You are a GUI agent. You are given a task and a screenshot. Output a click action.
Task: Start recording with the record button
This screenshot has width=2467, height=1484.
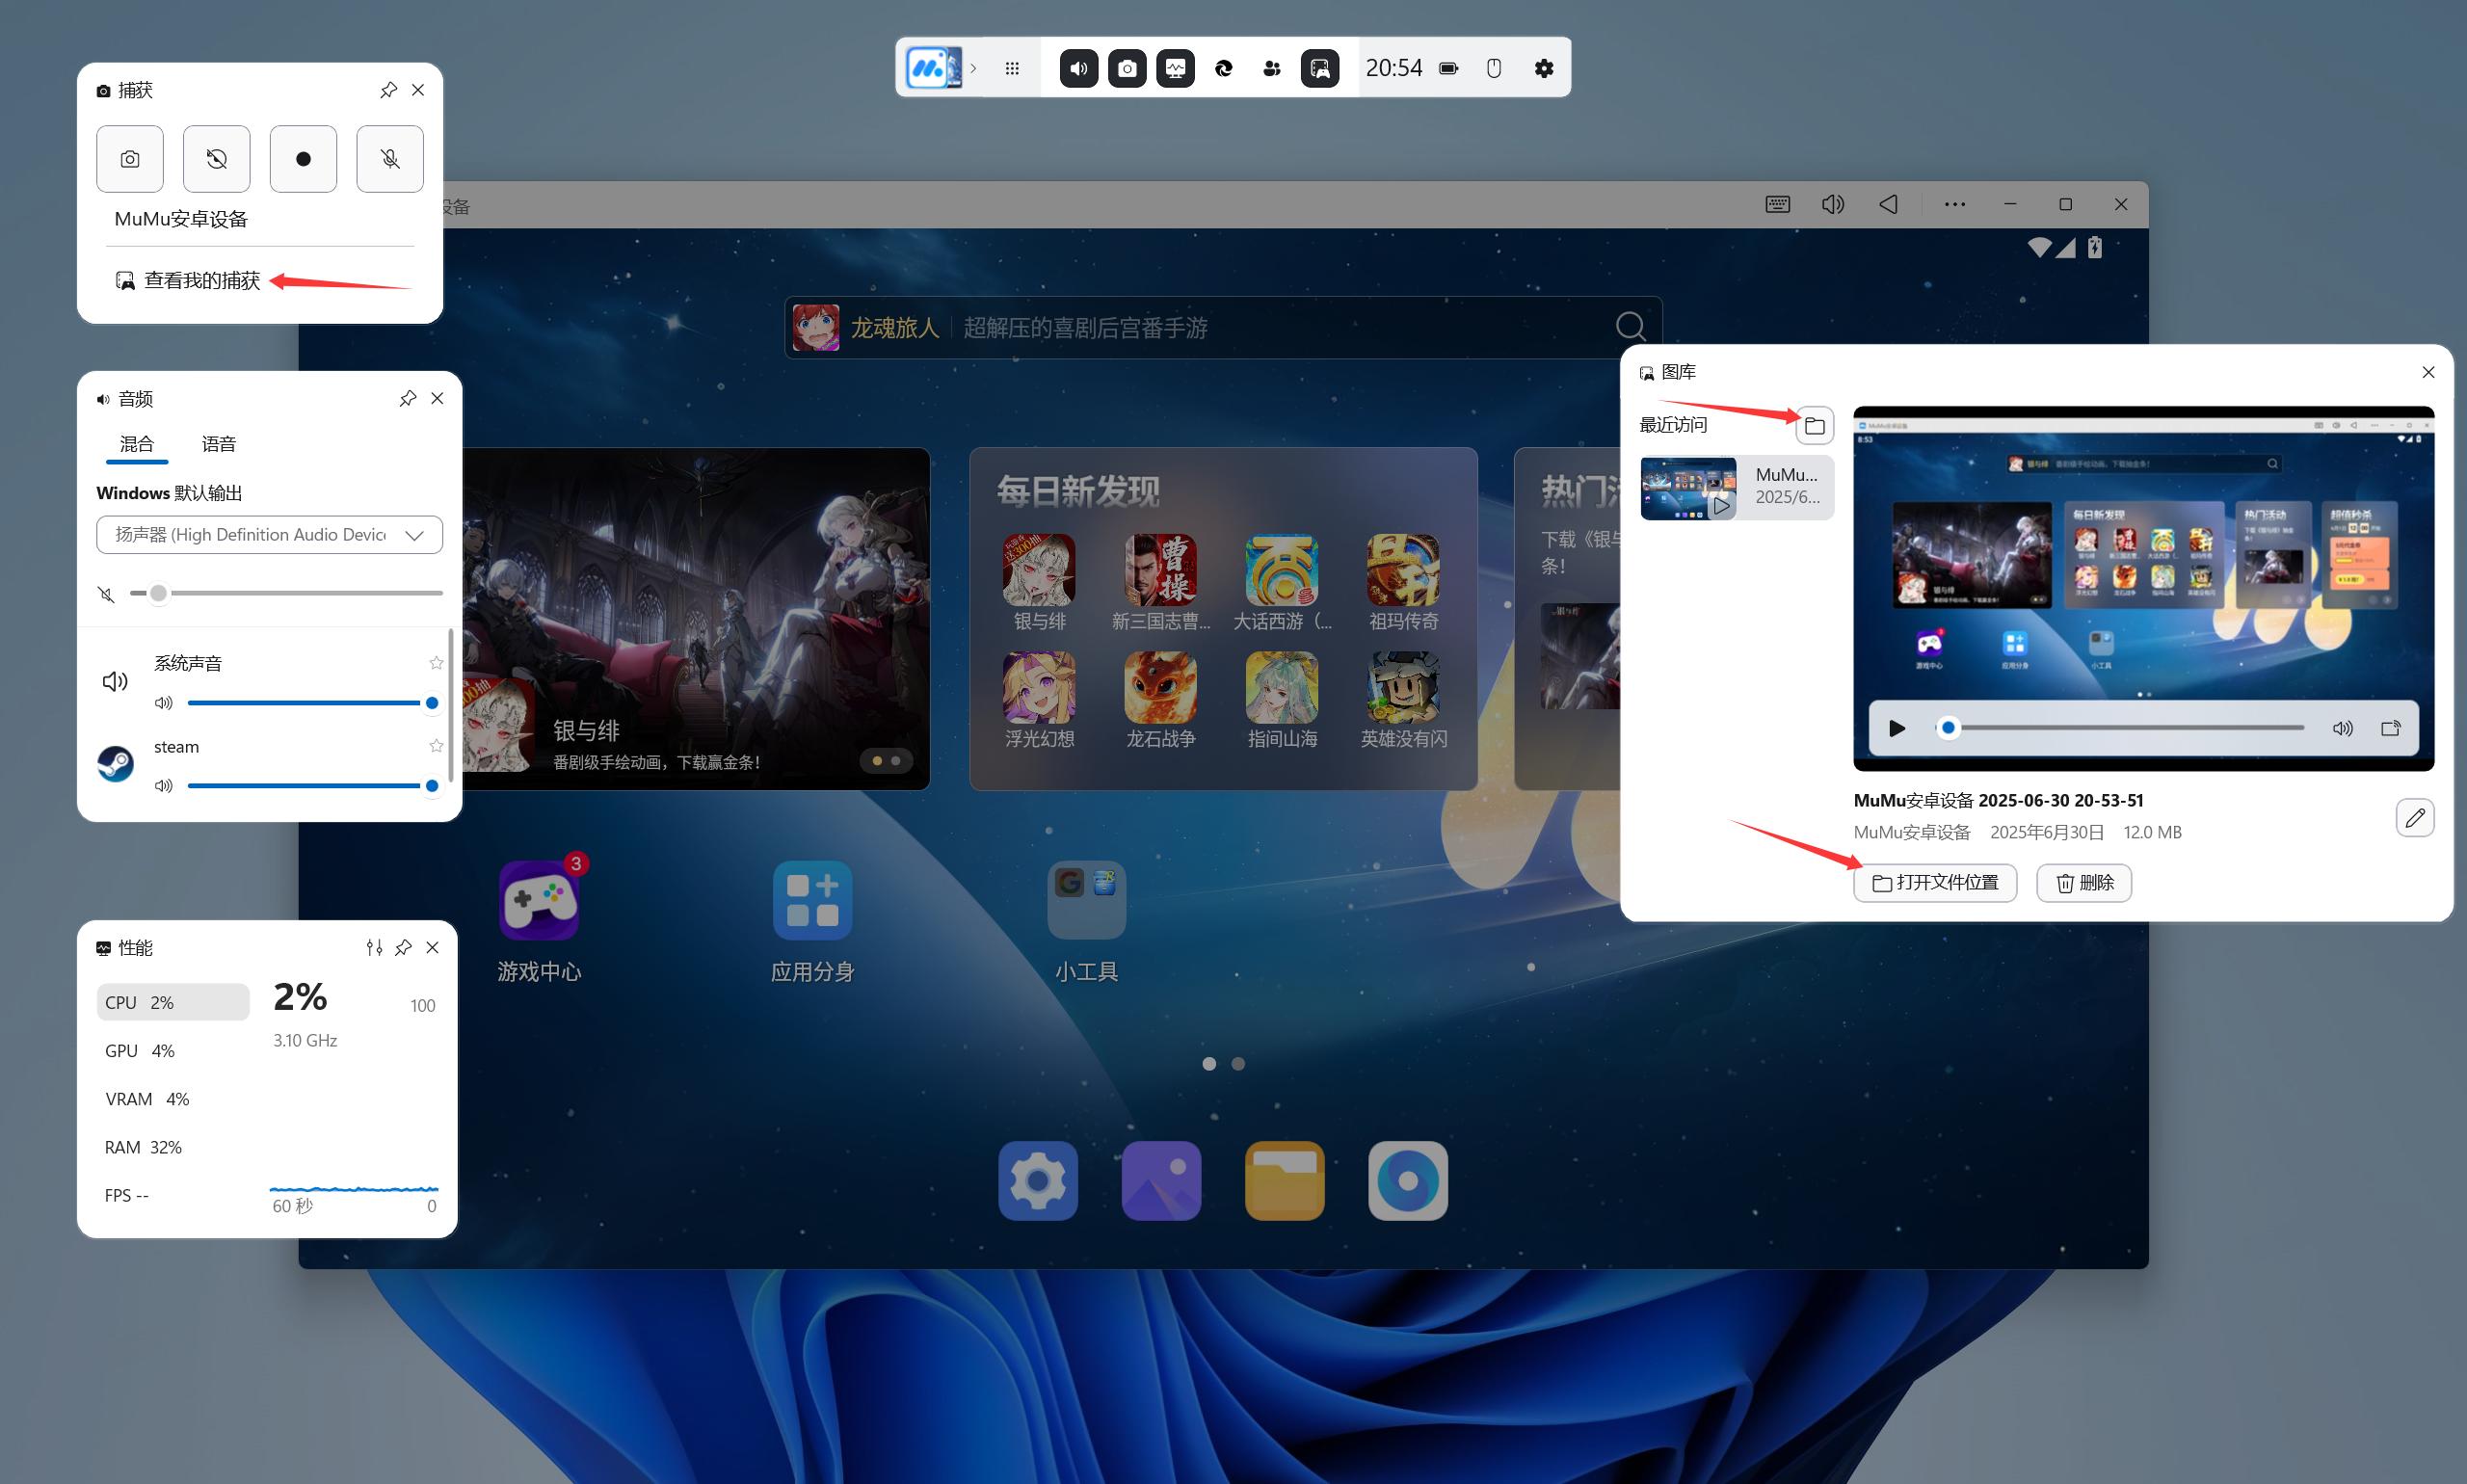click(x=303, y=159)
